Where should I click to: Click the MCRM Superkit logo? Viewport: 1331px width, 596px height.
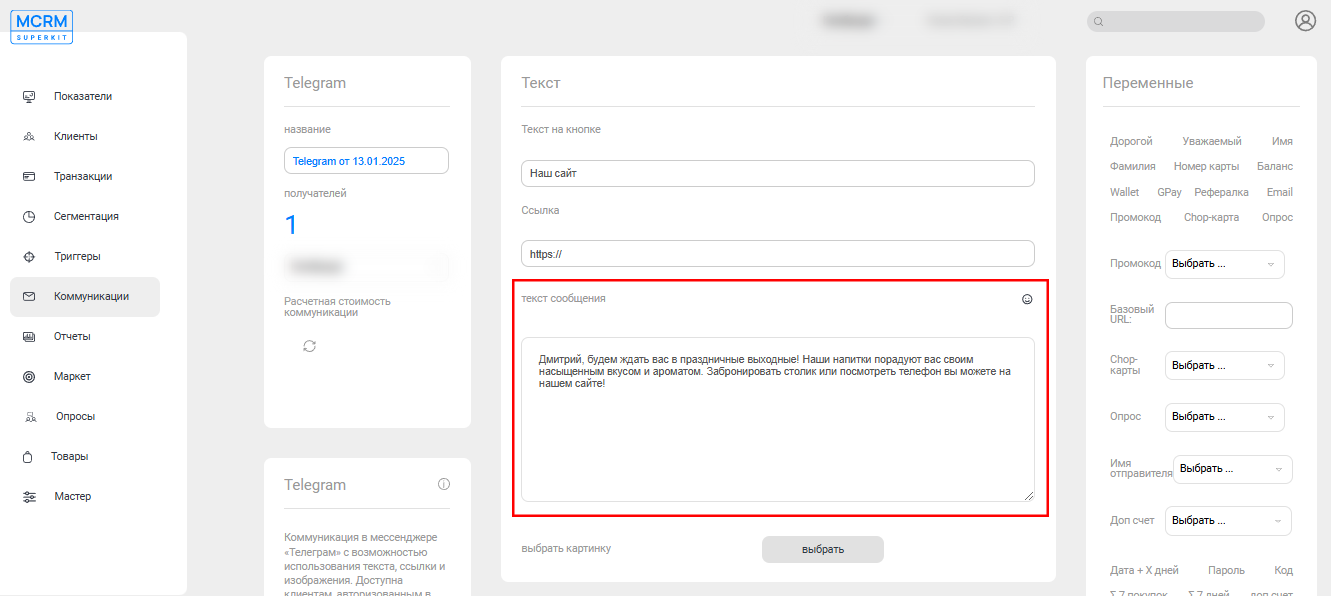pyautogui.click(x=42, y=27)
